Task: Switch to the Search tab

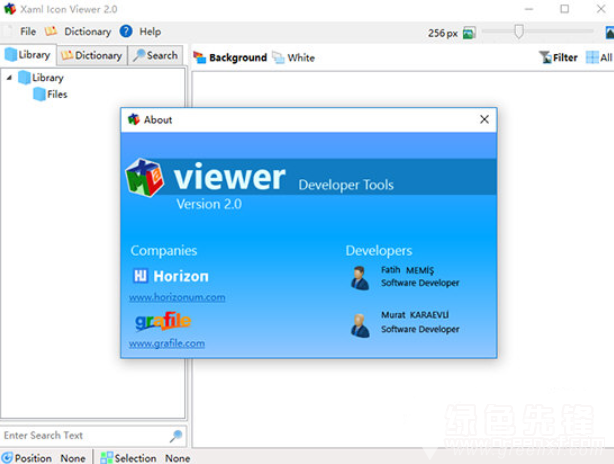Action: (x=155, y=56)
